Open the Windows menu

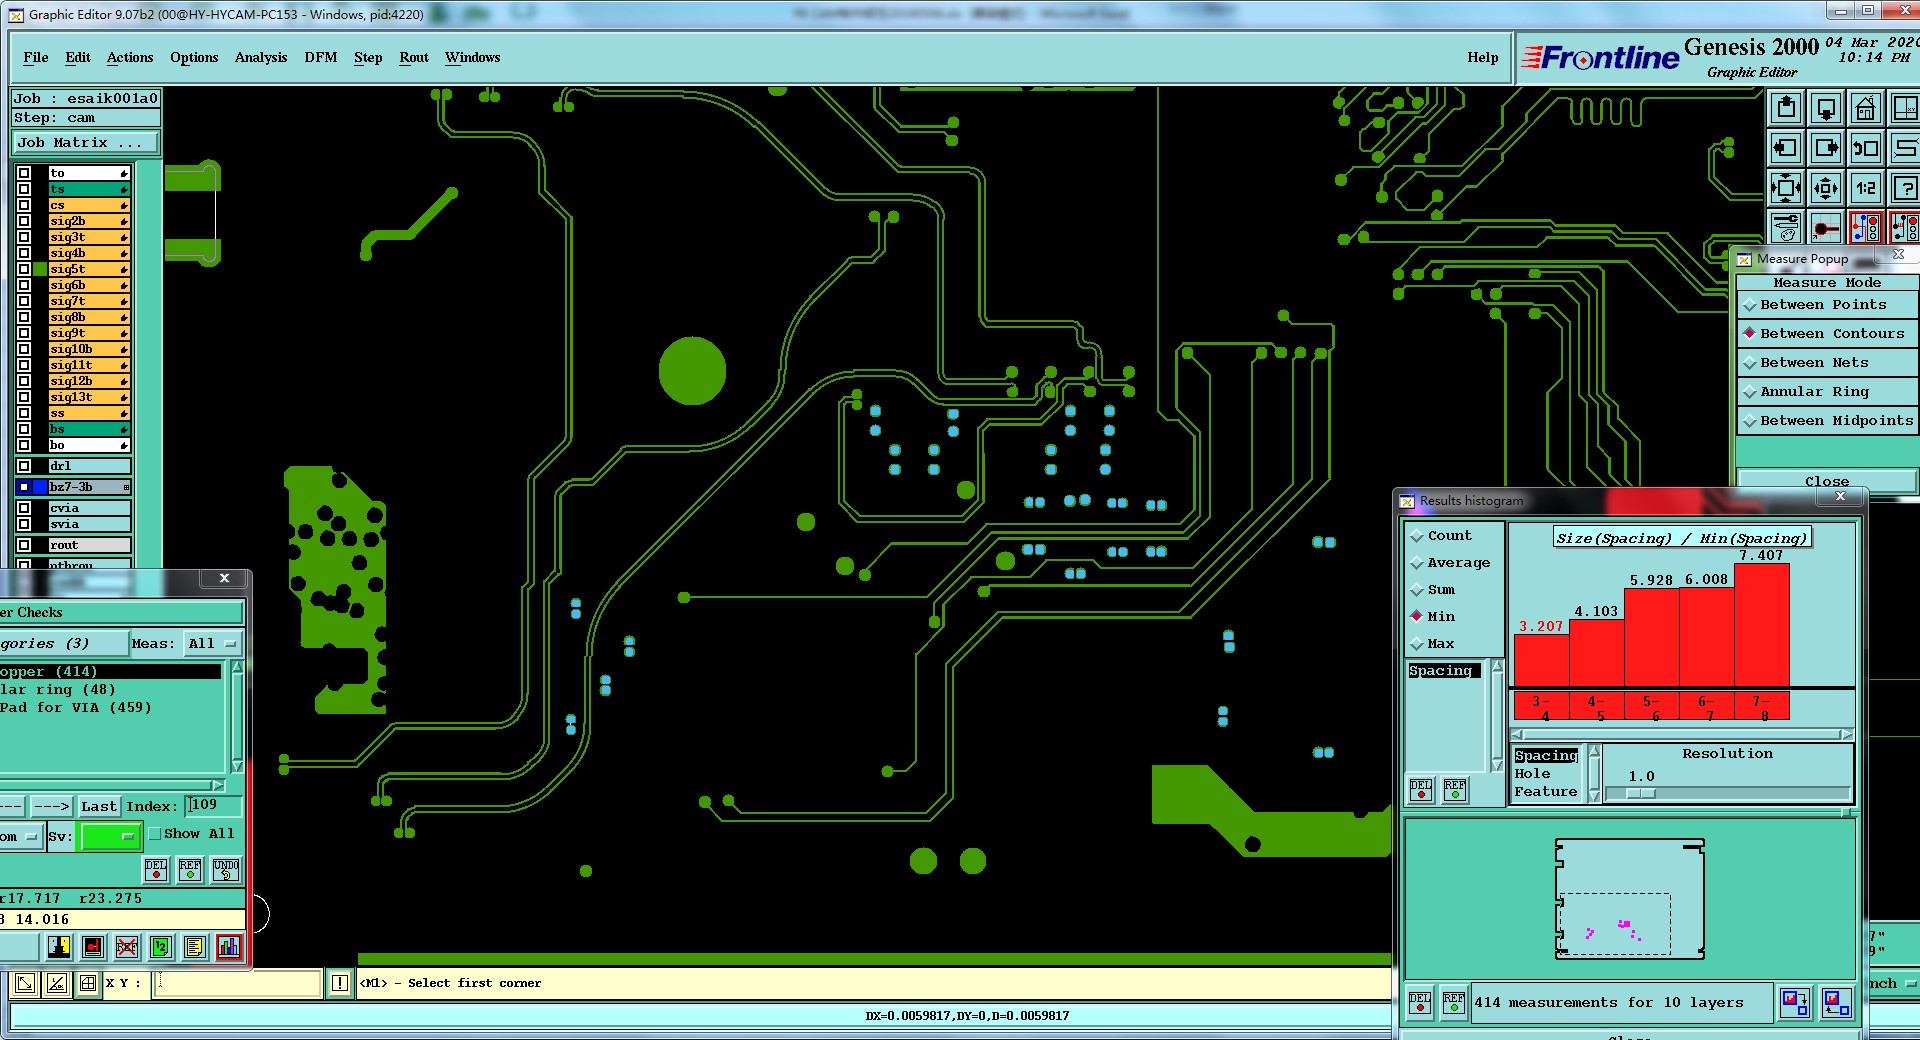(x=473, y=58)
